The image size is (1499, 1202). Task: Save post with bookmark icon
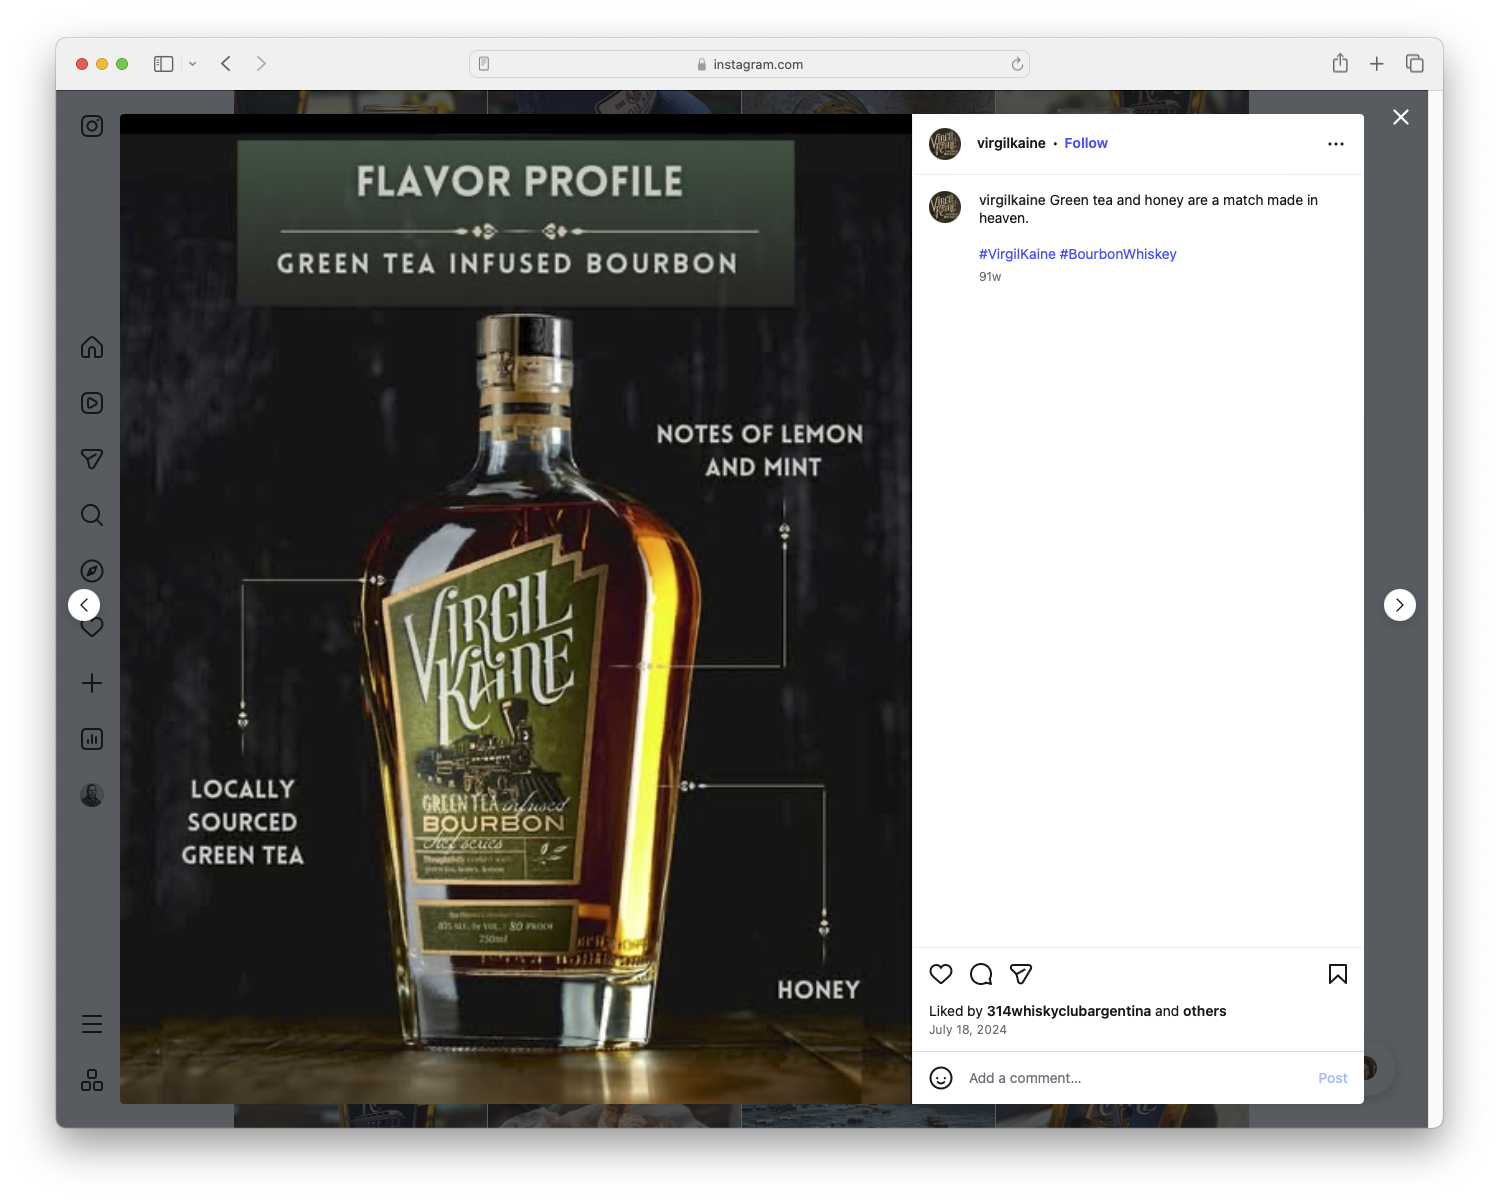point(1338,974)
